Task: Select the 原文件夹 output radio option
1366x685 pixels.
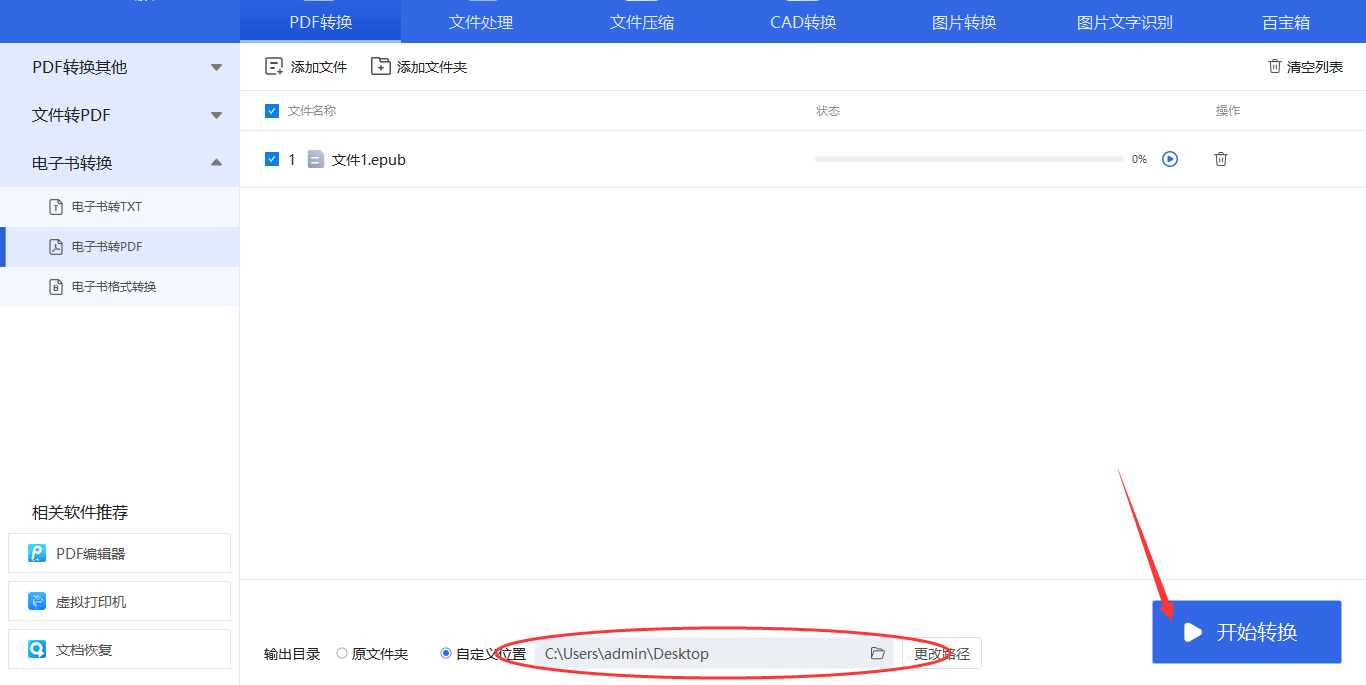Action: [x=342, y=654]
